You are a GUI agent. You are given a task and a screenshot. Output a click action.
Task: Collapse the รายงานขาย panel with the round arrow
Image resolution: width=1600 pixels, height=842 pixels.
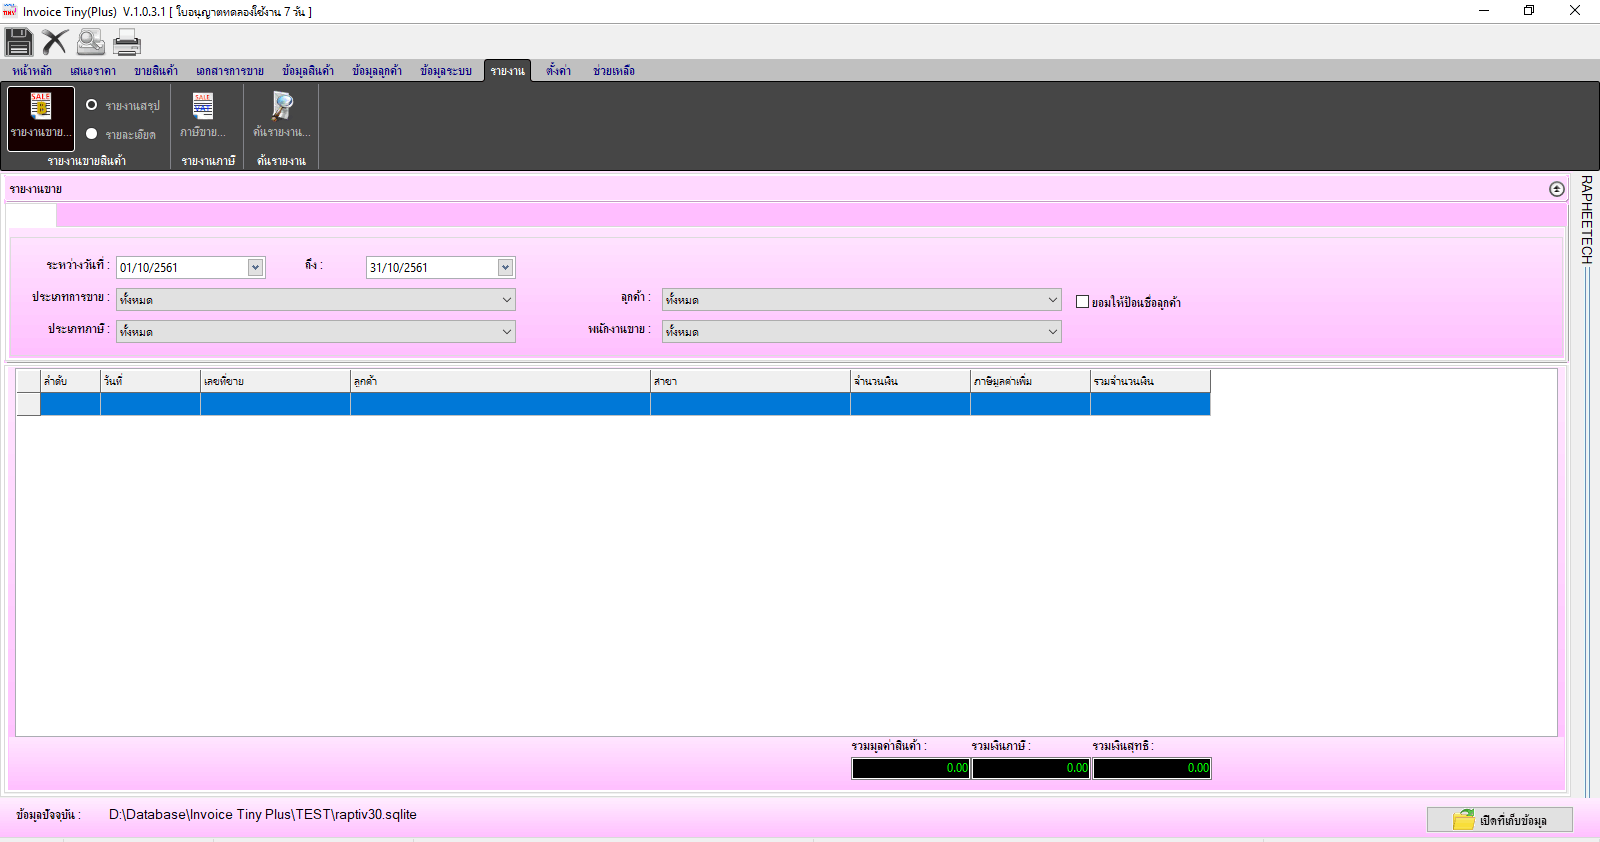[x=1556, y=189]
